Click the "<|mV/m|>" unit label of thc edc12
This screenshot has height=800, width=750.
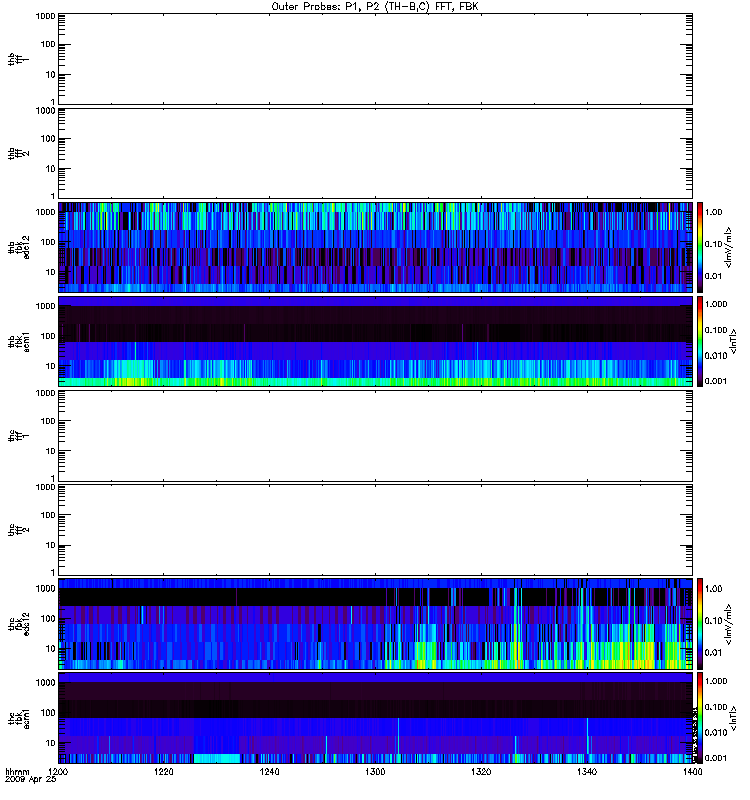(x=729, y=624)
